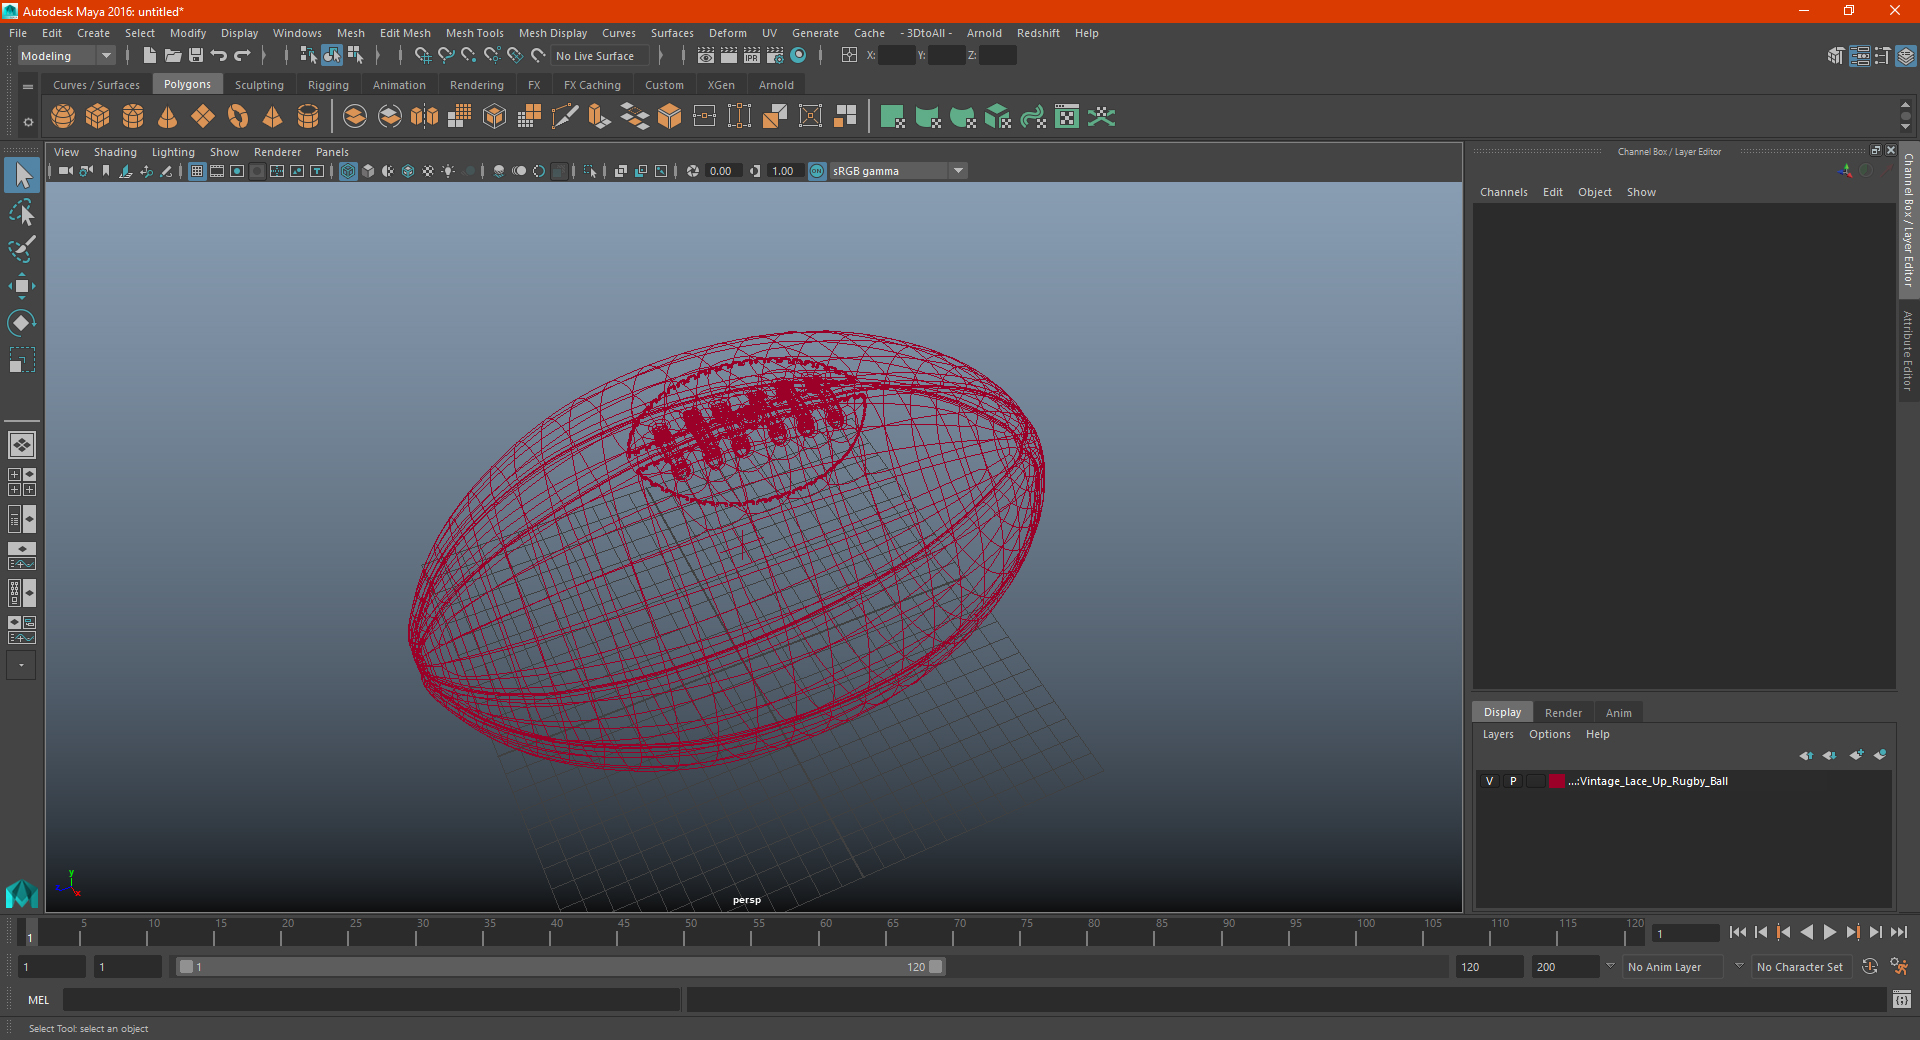This screenshot has width=1920, height=1040.
Task: Click the Redo arrow icon
Action: point(242,56)
